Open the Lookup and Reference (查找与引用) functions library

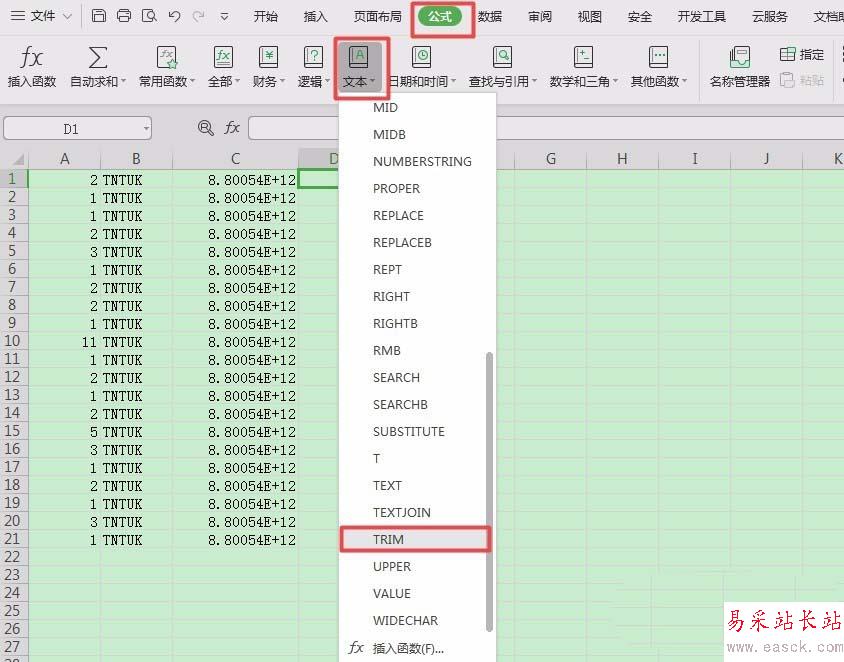click(x=502, y=57)
